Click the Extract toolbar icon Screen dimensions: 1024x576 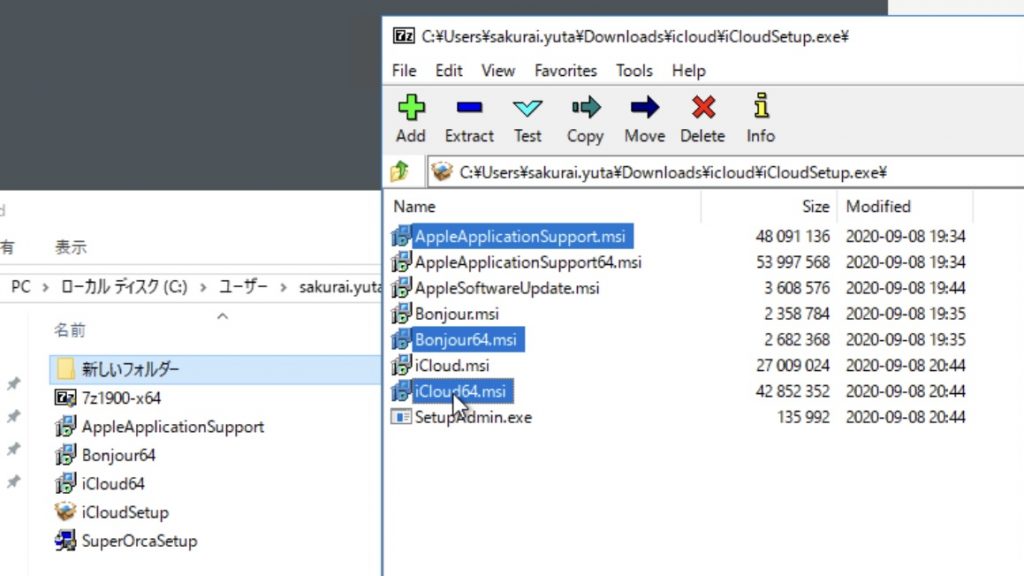[x=469, y=108]
